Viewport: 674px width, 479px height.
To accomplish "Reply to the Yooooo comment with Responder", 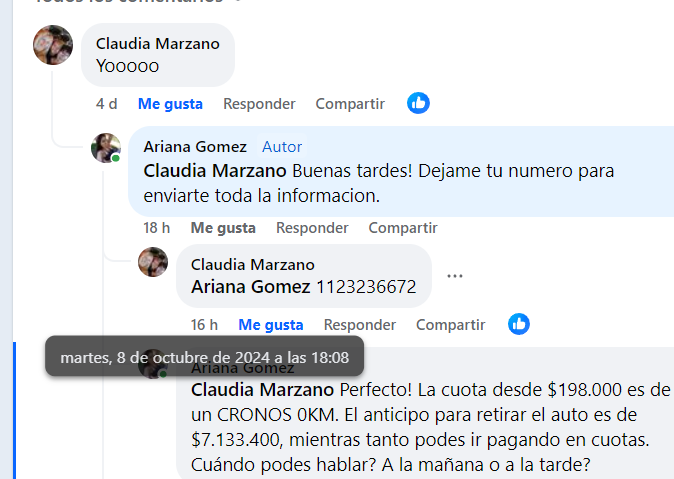I will click(259, 104).
